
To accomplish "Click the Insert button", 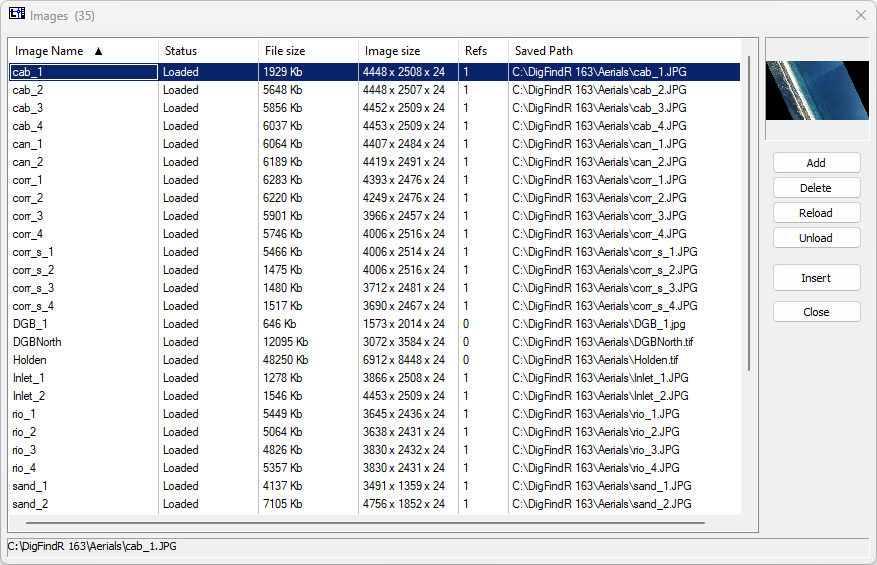I will pyautogui.click(x=817, y=278).
